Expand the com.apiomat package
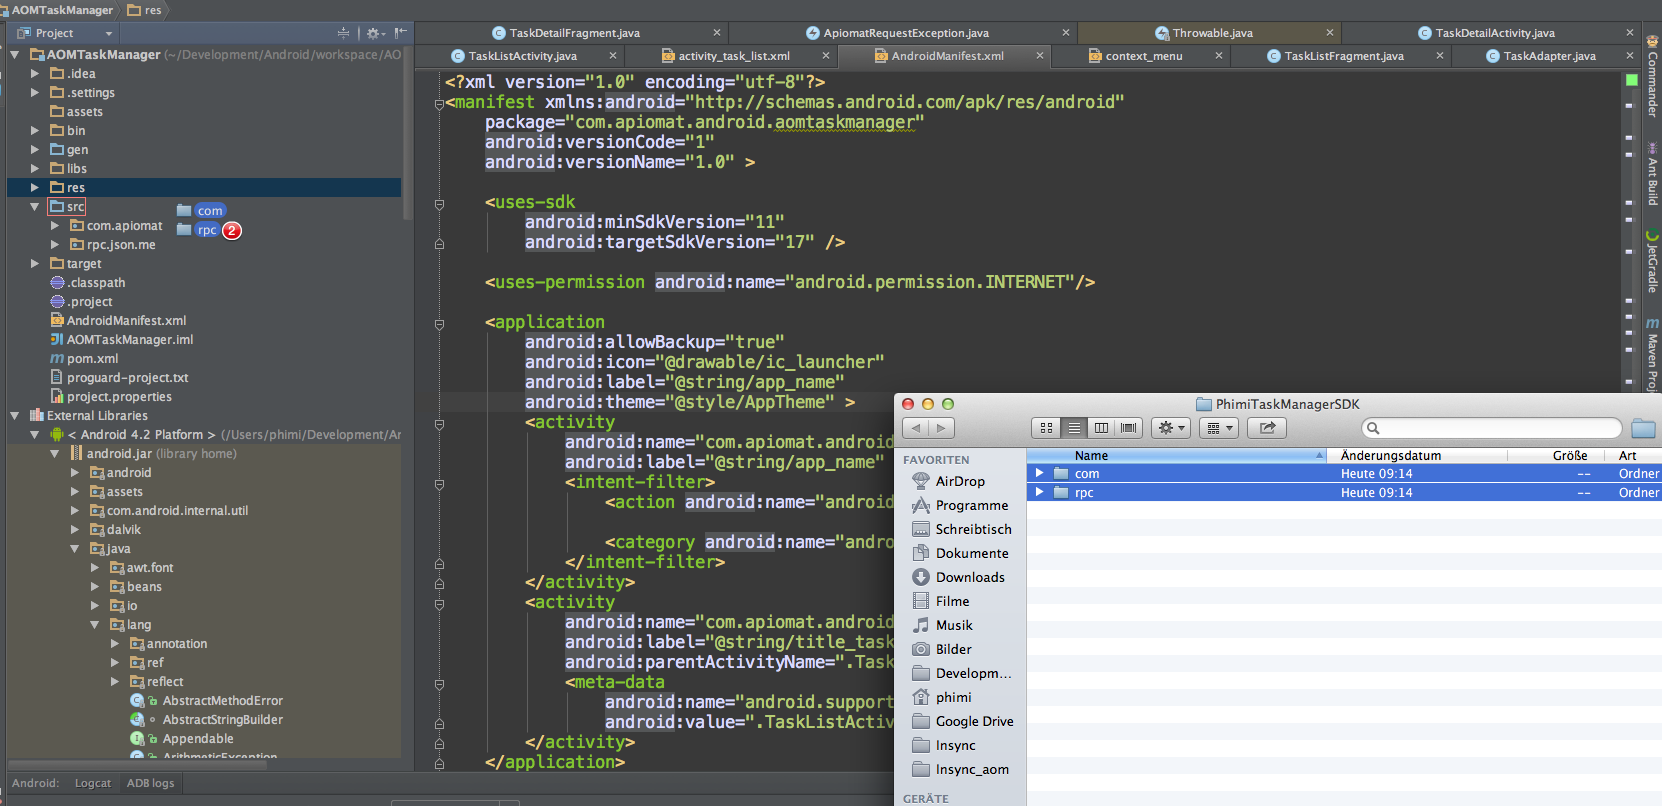 (x=55, y=226)
